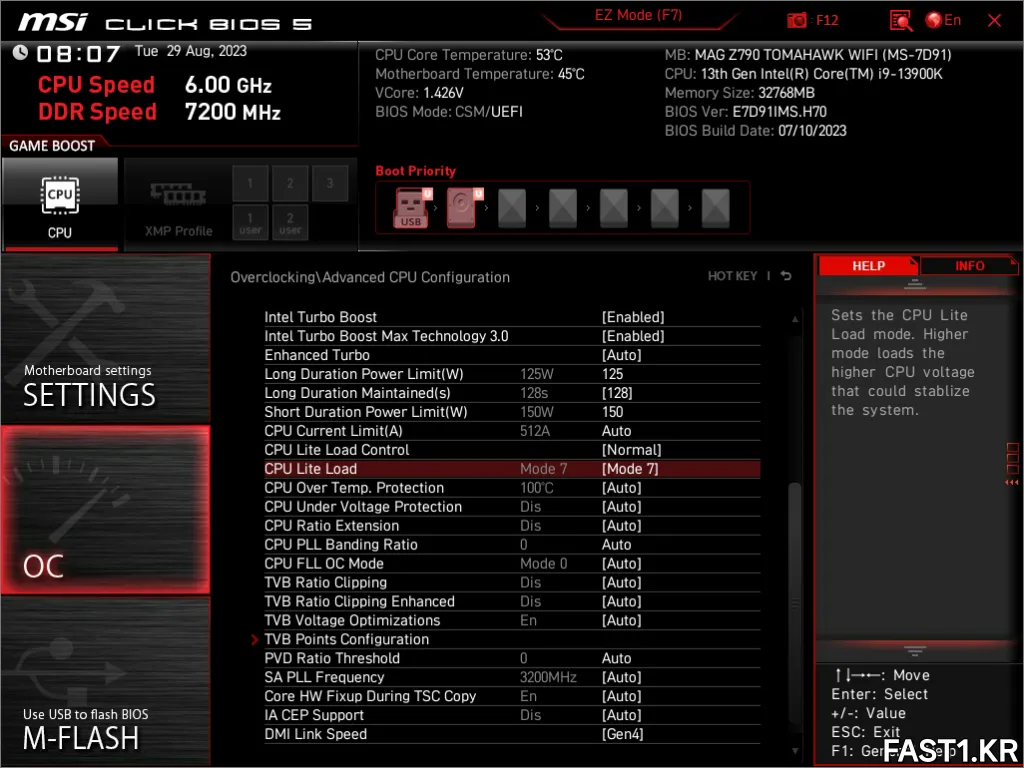Edit Short Duration Power Limit(W) value 150
The height and width of the screenshot is (768, 1024).
(x=613, y=412)
